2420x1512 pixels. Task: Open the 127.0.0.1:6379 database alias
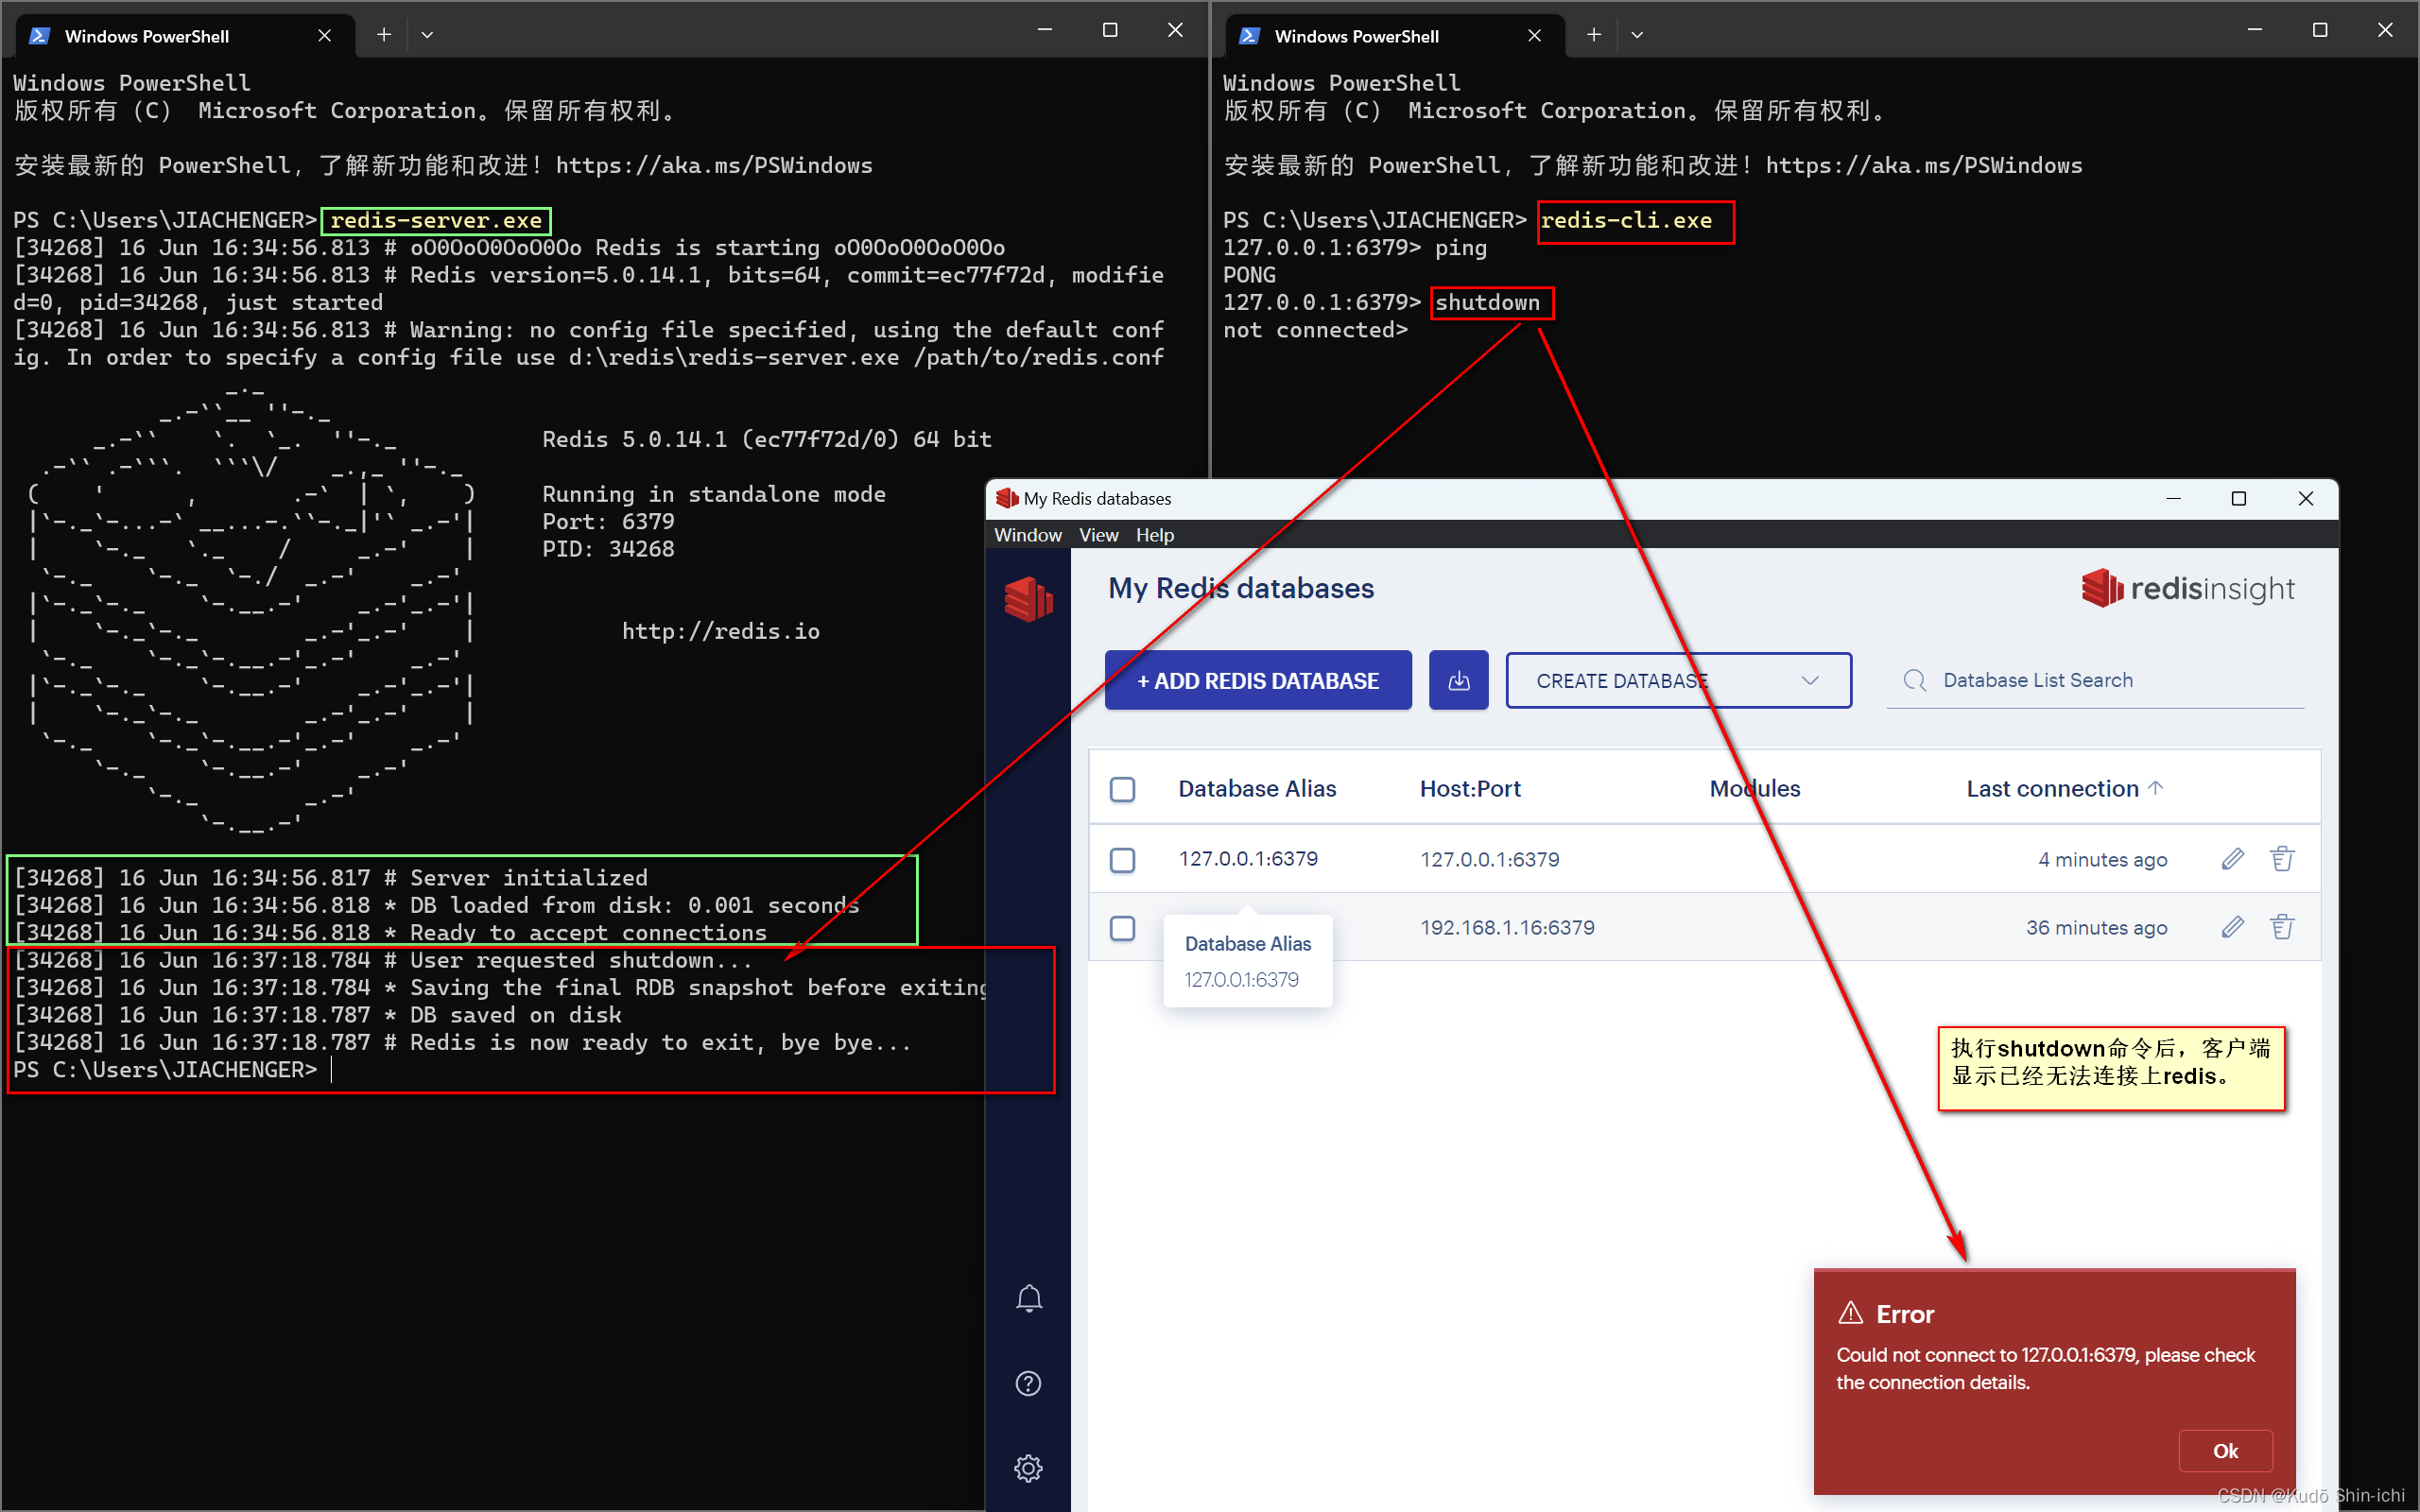click(1248, 858)
